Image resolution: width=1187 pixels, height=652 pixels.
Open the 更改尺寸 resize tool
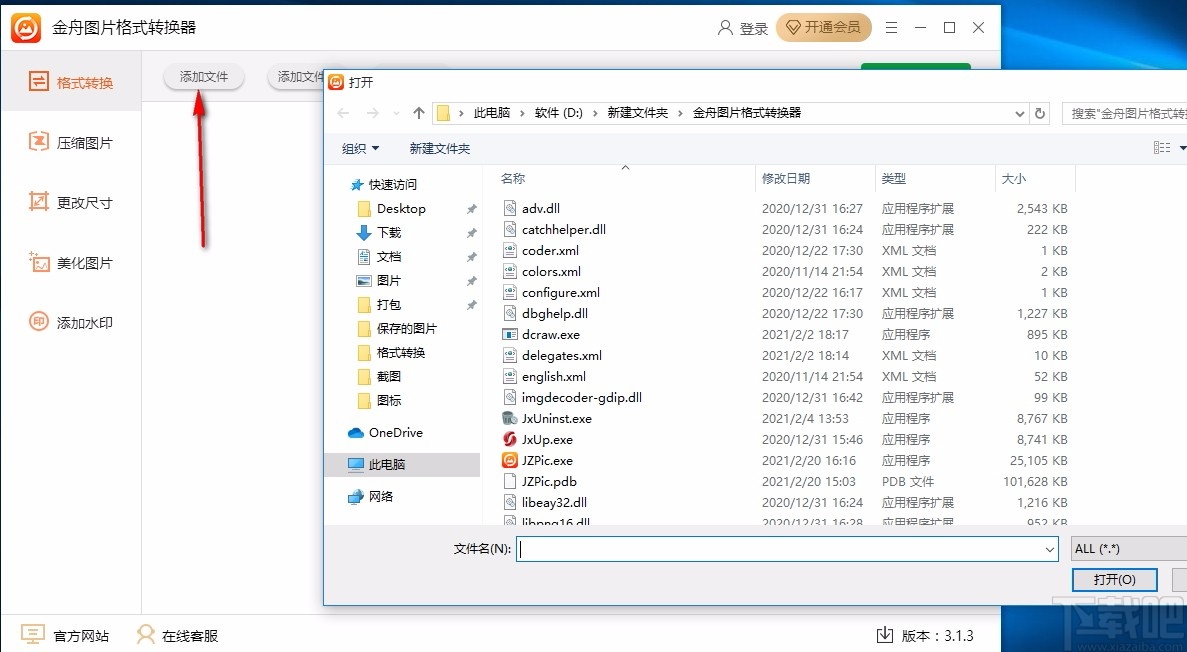(x=71, y=202)
